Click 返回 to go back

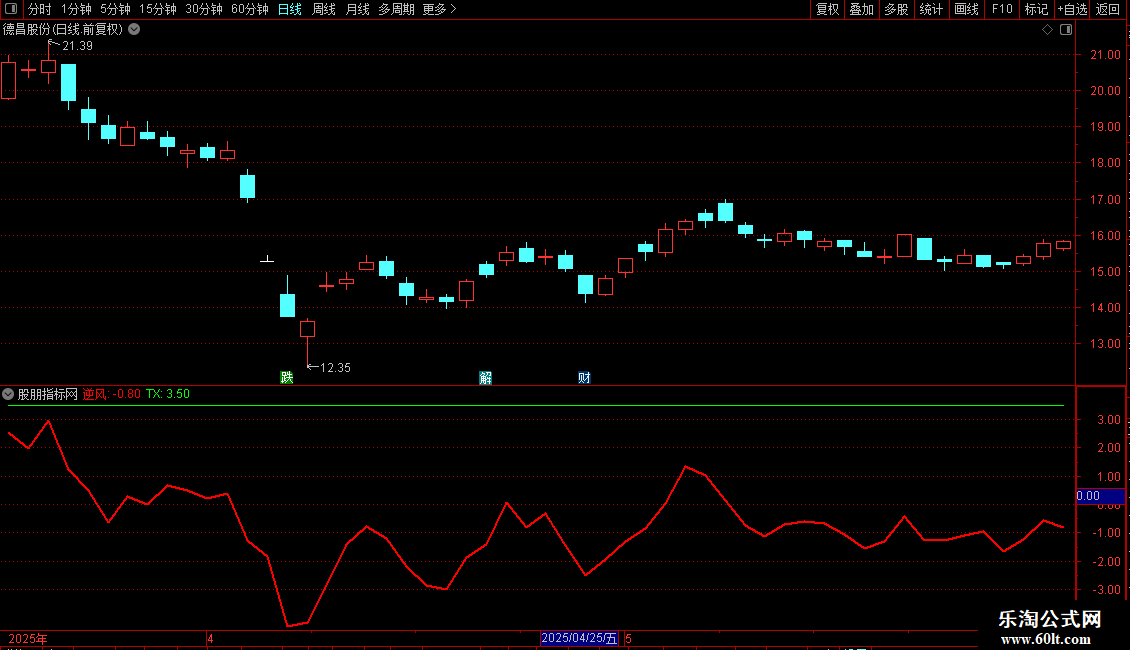coord(1108,9)
